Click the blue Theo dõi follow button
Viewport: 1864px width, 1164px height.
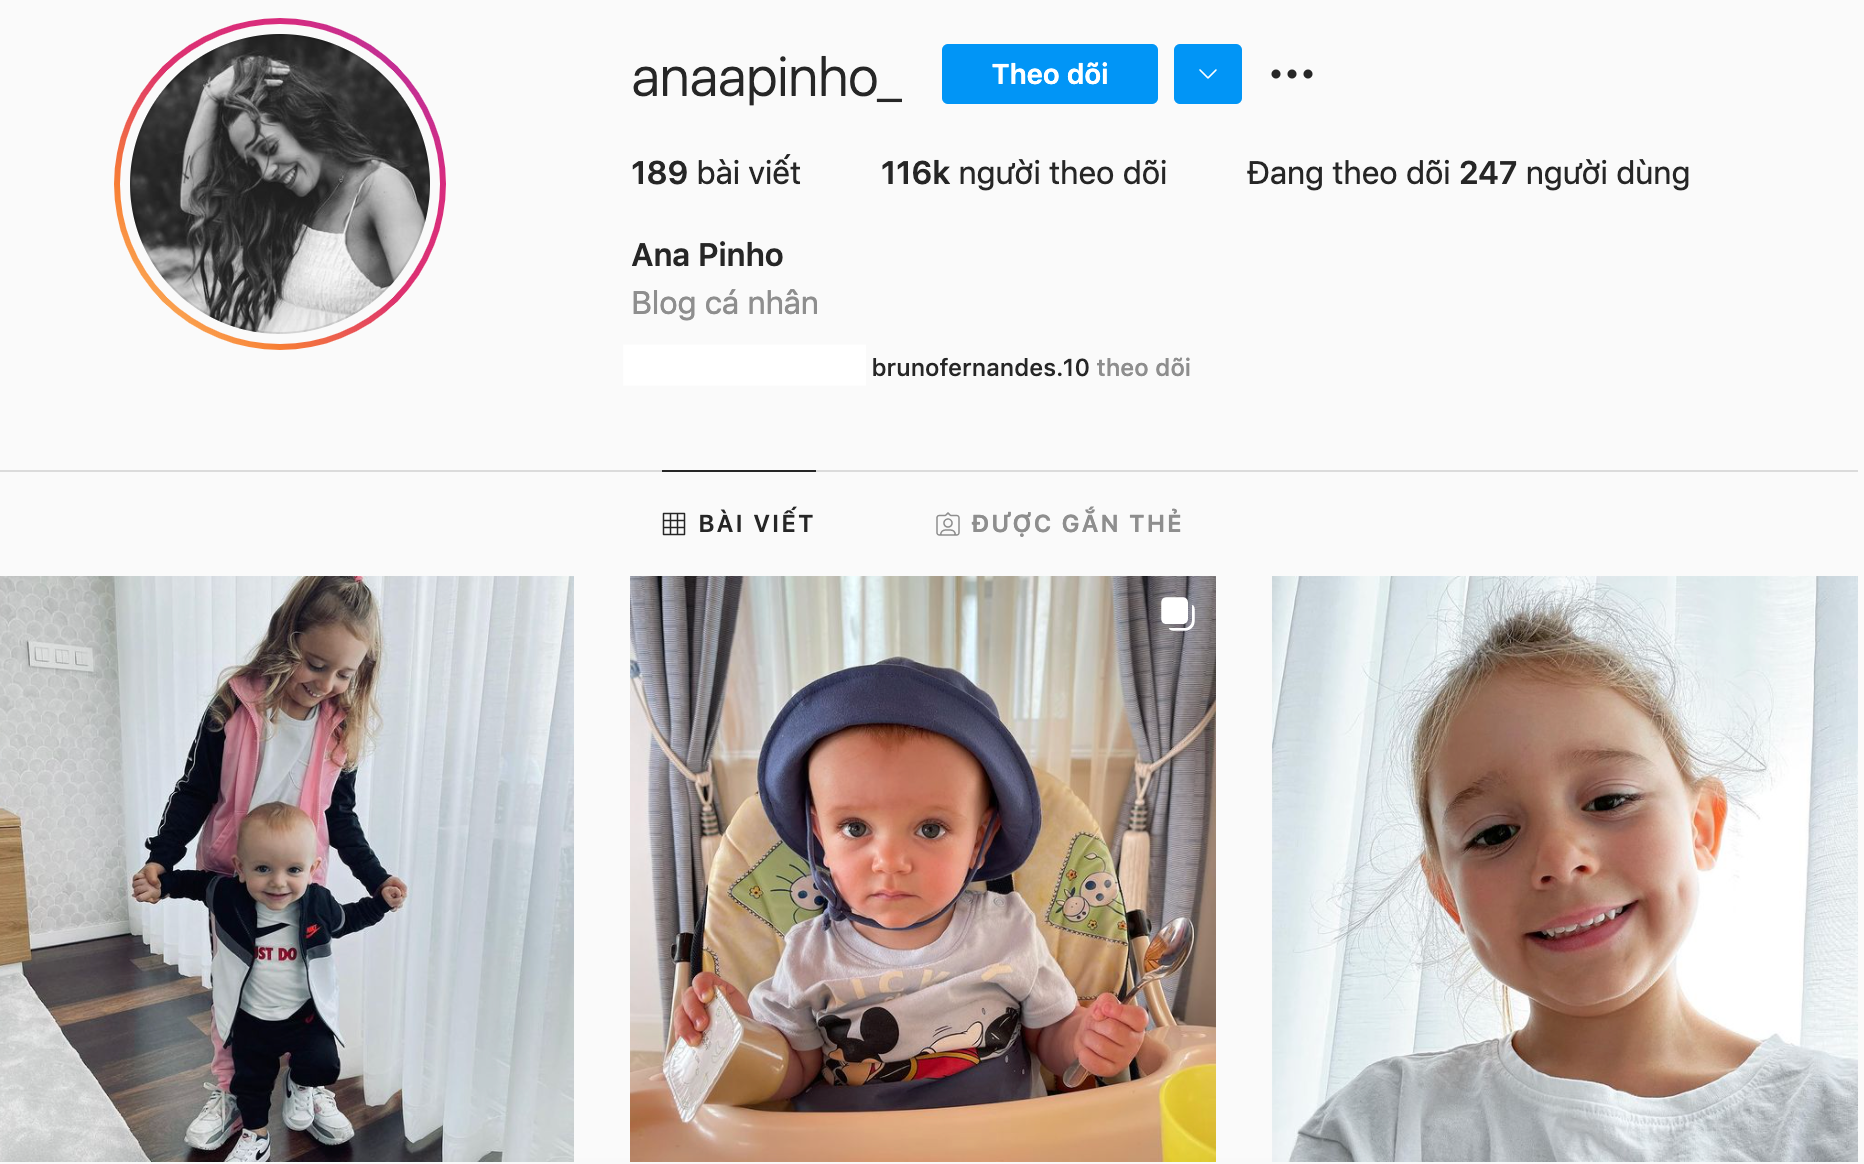[x=1049, y=74]
